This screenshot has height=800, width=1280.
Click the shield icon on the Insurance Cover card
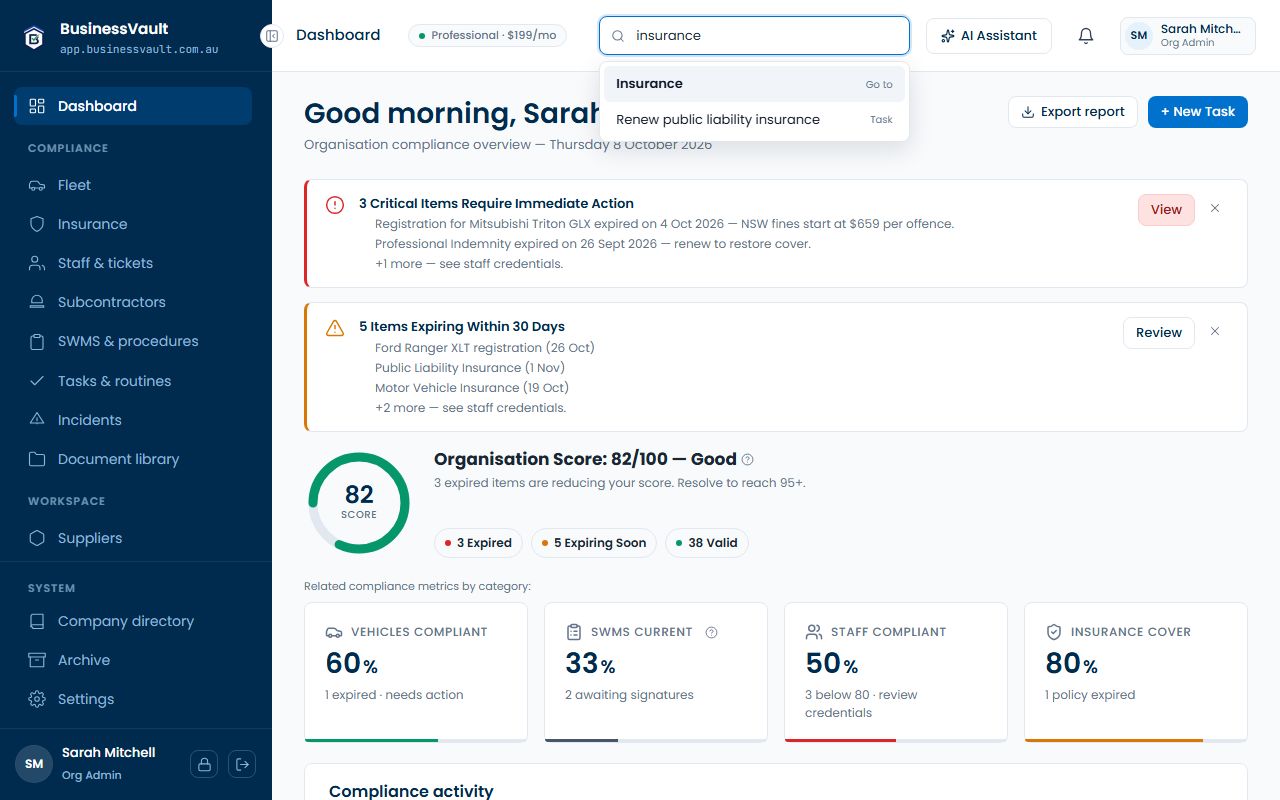click(x=1054, y=633)
